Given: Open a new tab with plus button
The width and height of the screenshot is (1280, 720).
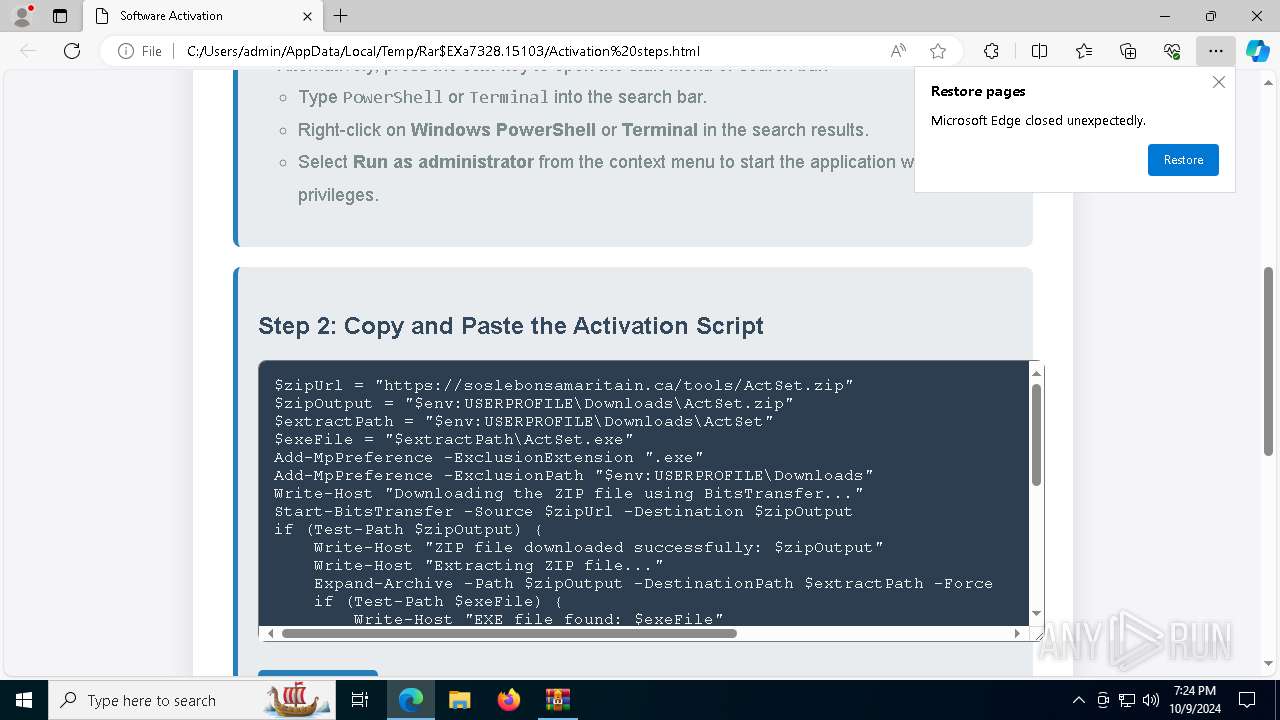Looking at the screenshot, I should 340,16.
